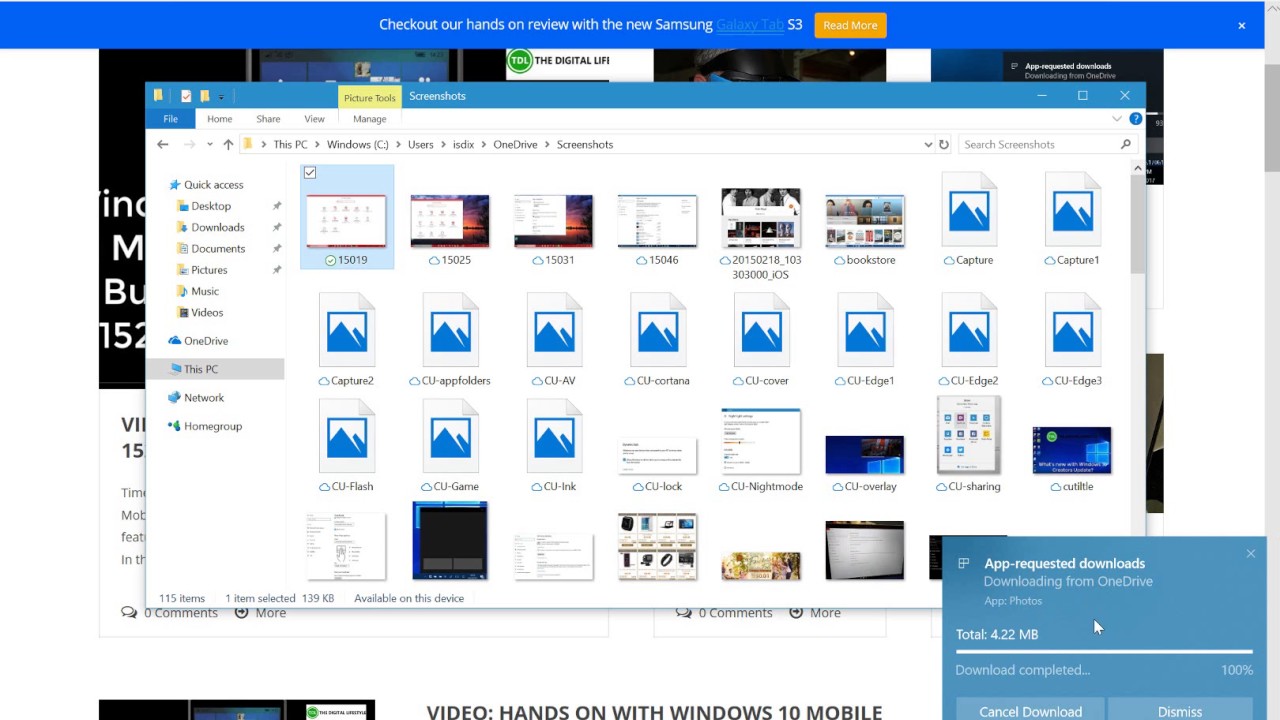Viewport: 1280px width, 720px height.
Task: Select the Capture image file icon
Action: (x=969, y=210)
